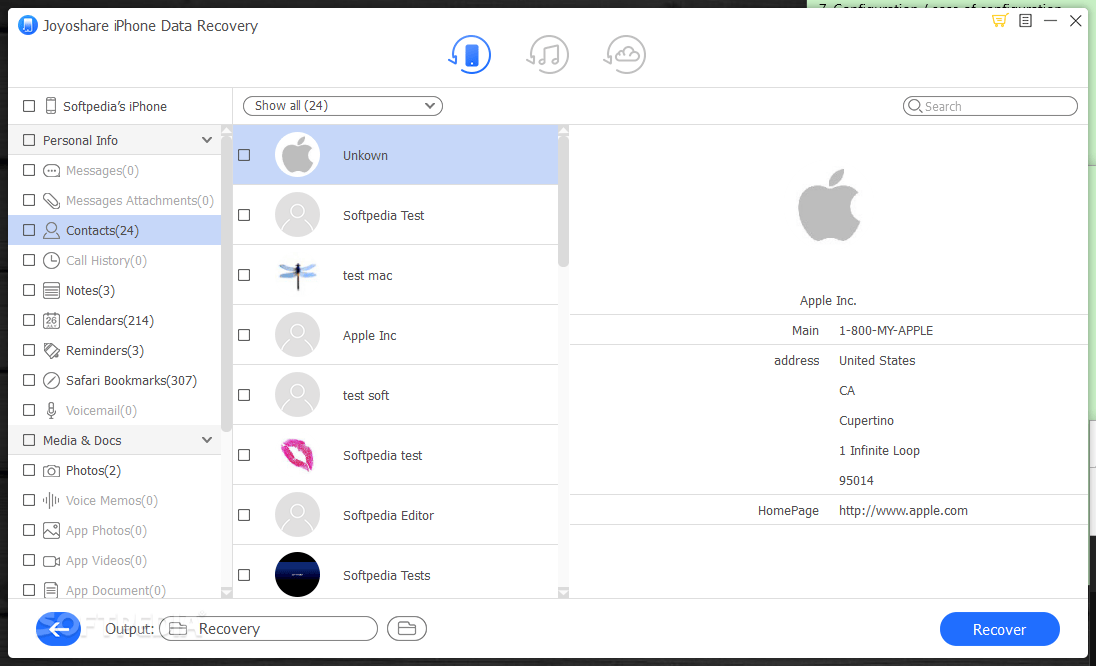This screenshot has height=666, width=1096.
Task: Collapse the Media & Docs section chevron
Action: (x=207, y=440)
